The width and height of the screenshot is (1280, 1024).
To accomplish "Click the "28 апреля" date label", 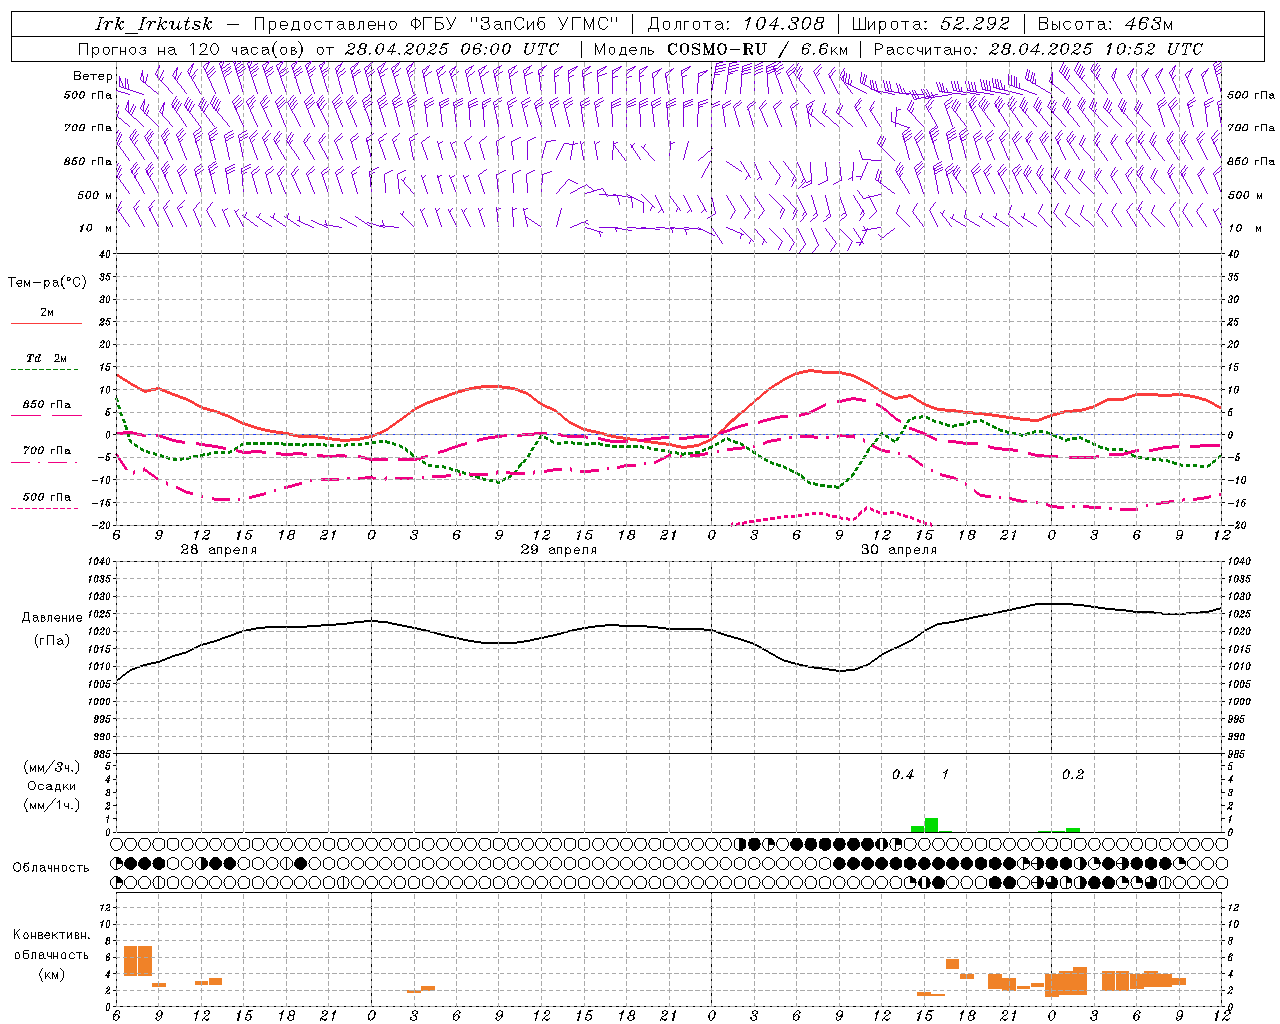I will click(218, 550).
